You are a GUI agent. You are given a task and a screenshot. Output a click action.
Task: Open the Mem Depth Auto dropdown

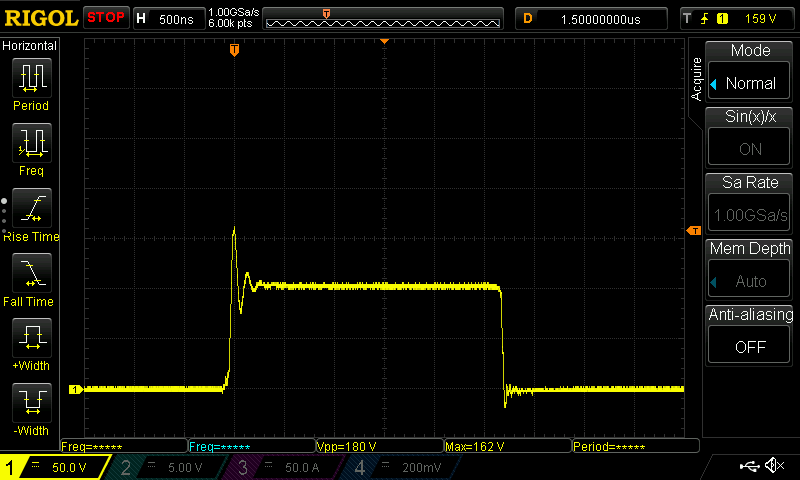click(750, 281)
